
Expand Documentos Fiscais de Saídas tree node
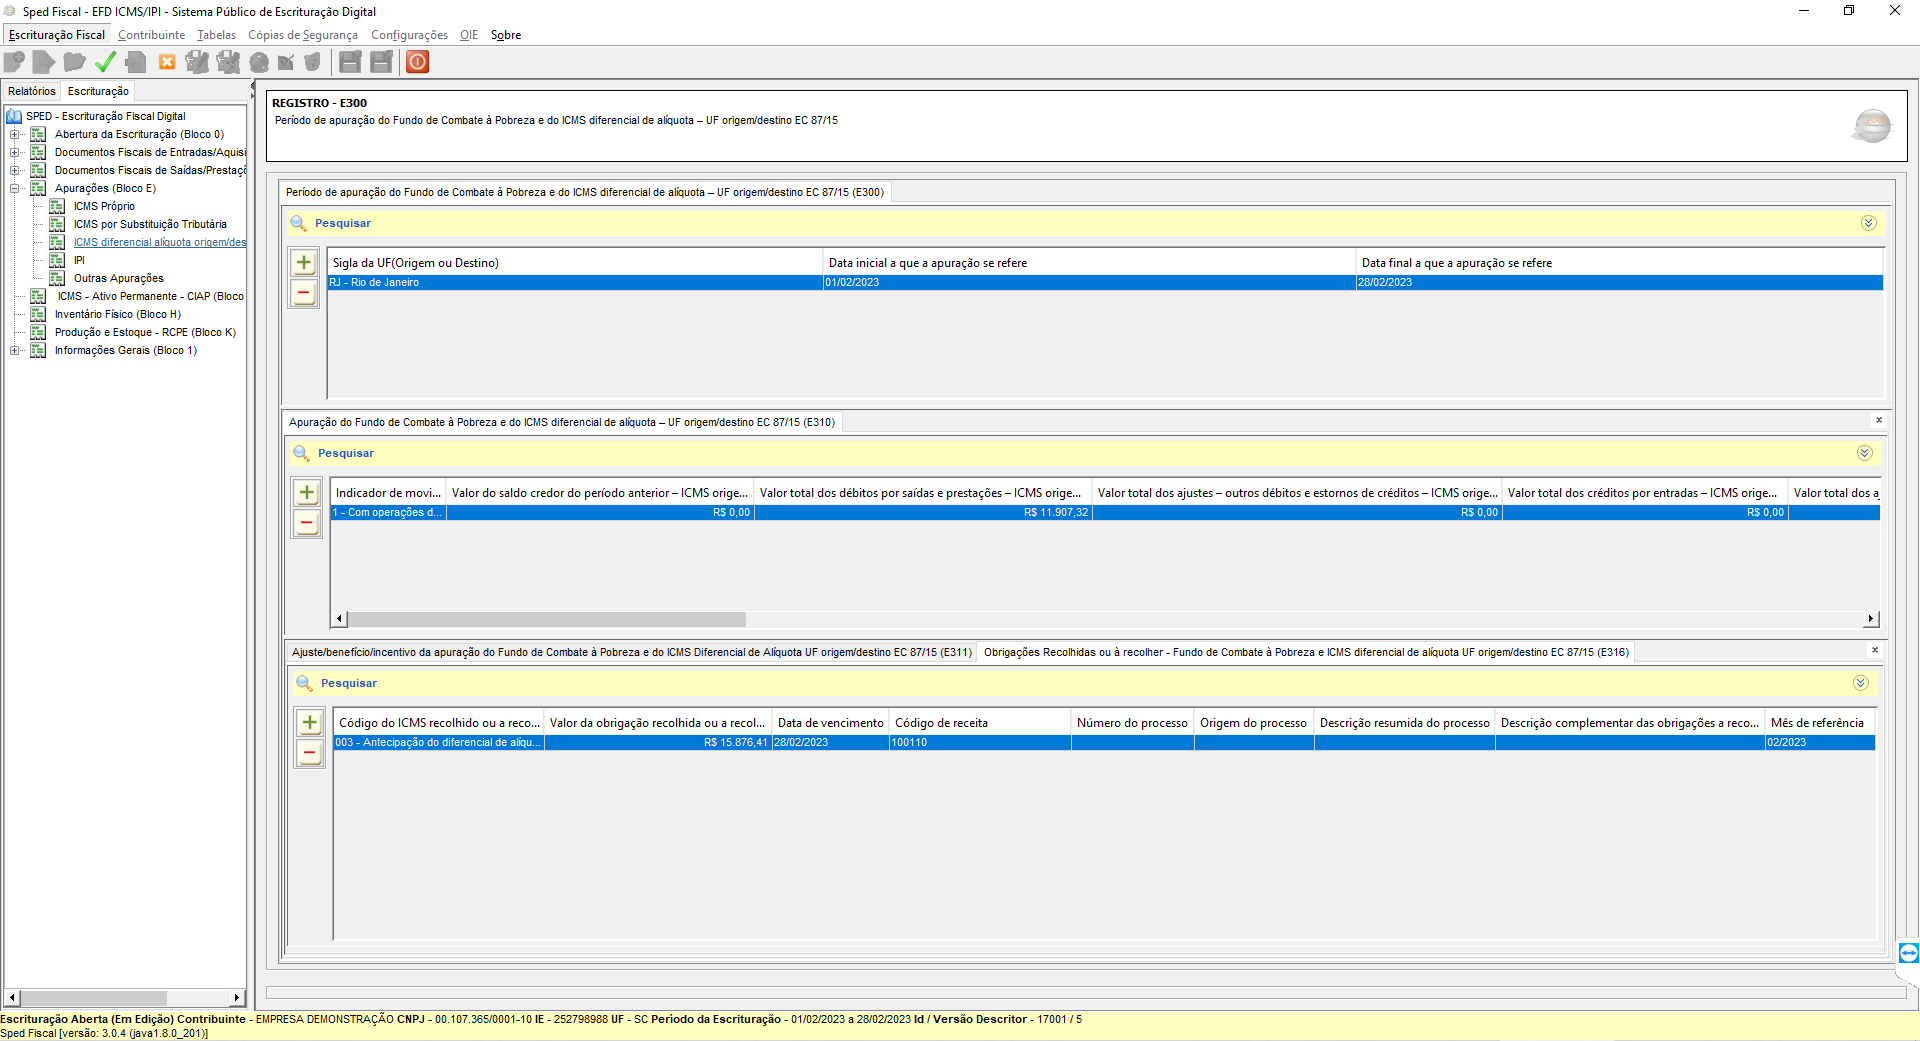tap(14, 170)
